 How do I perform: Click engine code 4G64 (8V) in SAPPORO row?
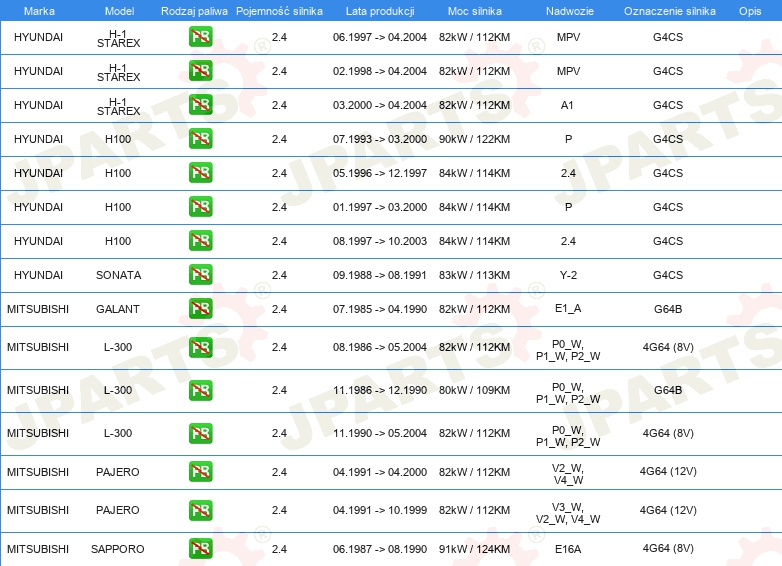click(x=668, y=548)
